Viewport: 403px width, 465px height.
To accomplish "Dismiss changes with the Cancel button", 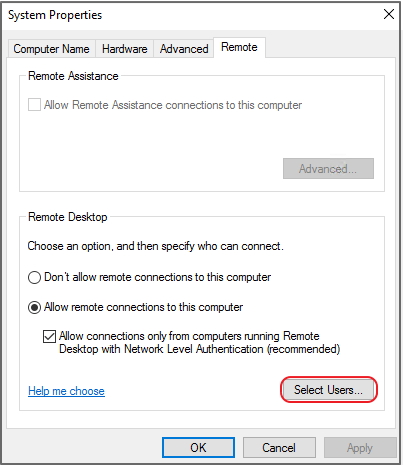I will 279,448.
